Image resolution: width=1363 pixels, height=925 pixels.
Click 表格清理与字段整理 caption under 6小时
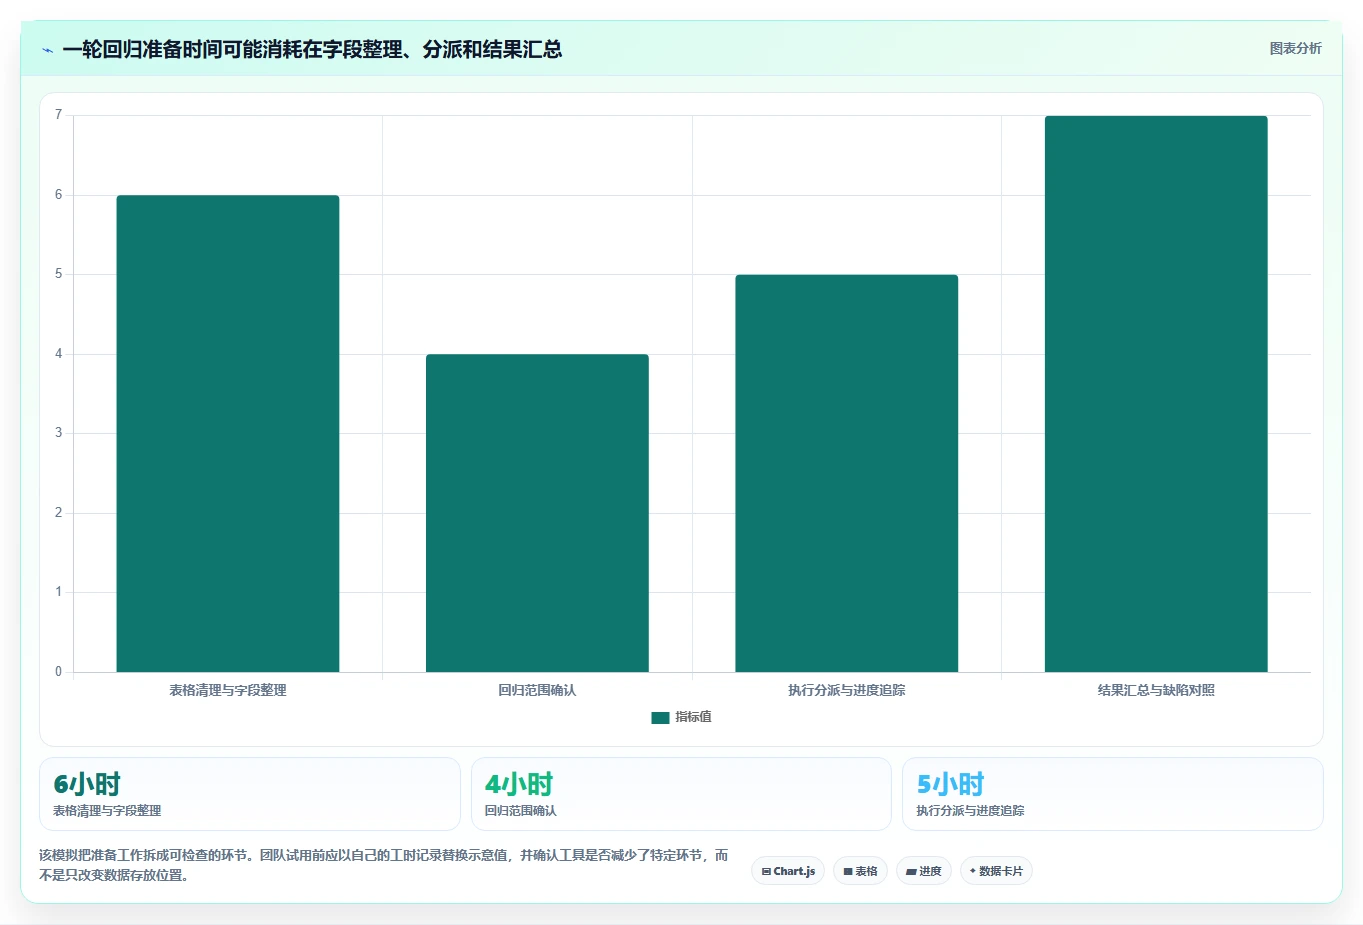point(107,811)
